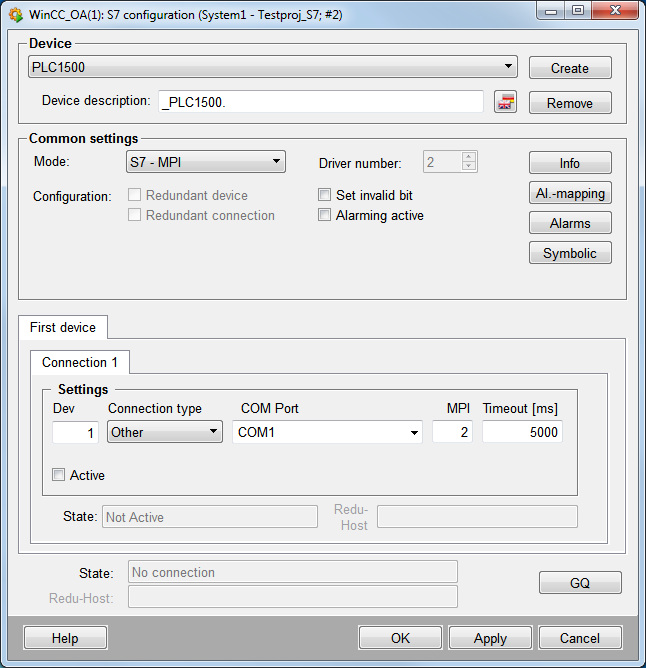Switch to the First device tab

(63, 327)
